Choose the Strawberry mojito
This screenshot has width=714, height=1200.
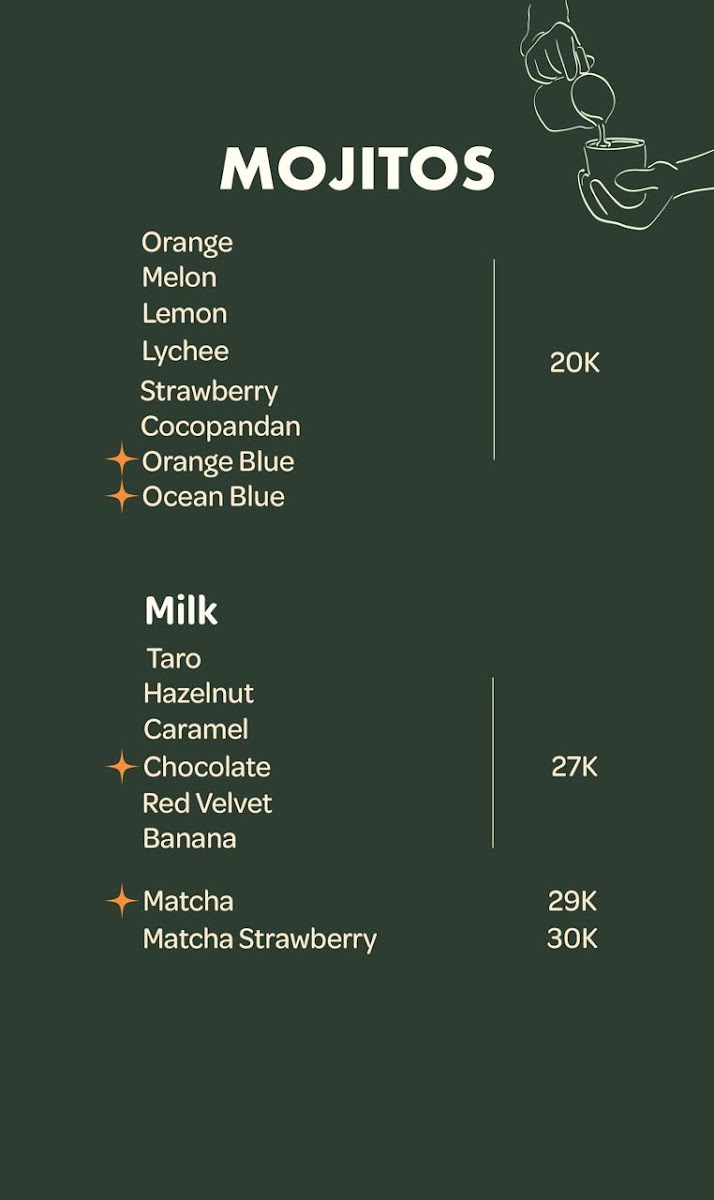click(209, 390)
